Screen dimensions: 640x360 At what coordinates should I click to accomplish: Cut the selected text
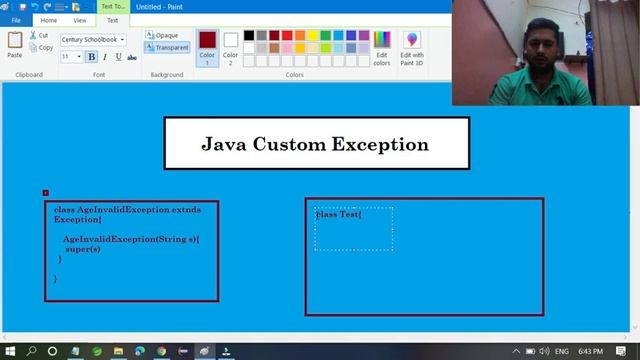coord(39,36)
